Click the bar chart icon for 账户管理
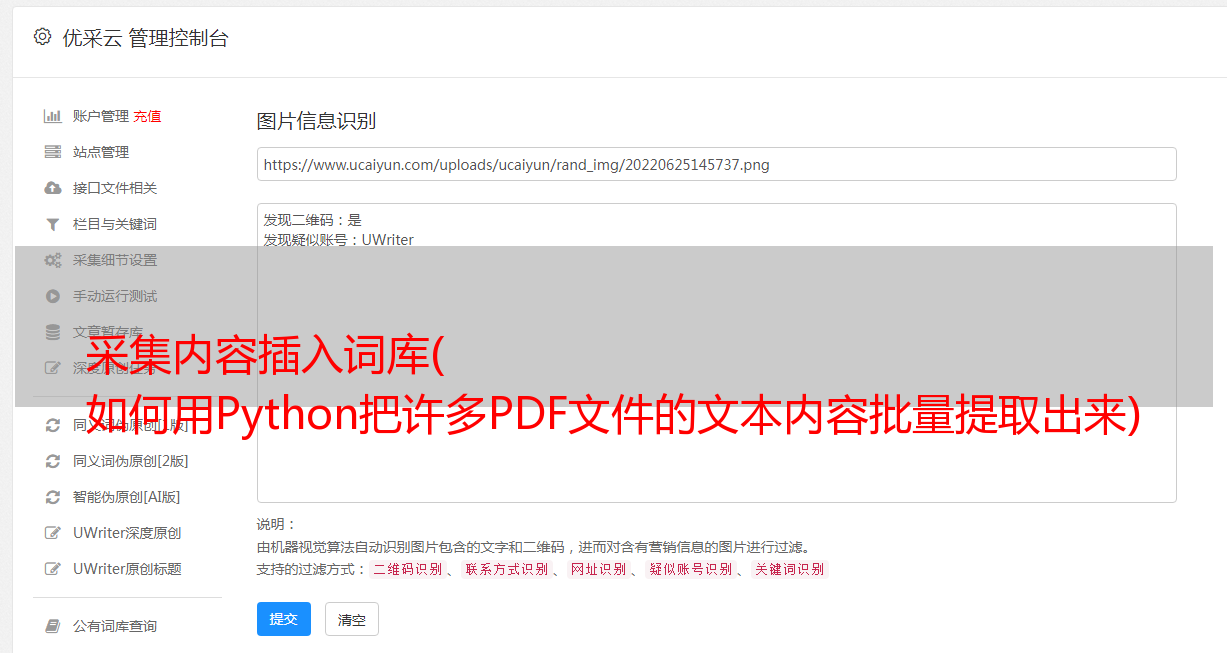 tap(53, 116)
